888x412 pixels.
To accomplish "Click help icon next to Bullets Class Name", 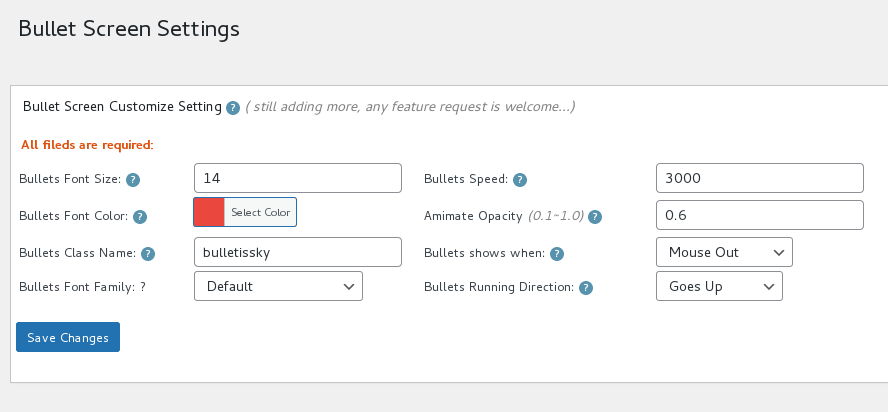I will pos(147,254).
